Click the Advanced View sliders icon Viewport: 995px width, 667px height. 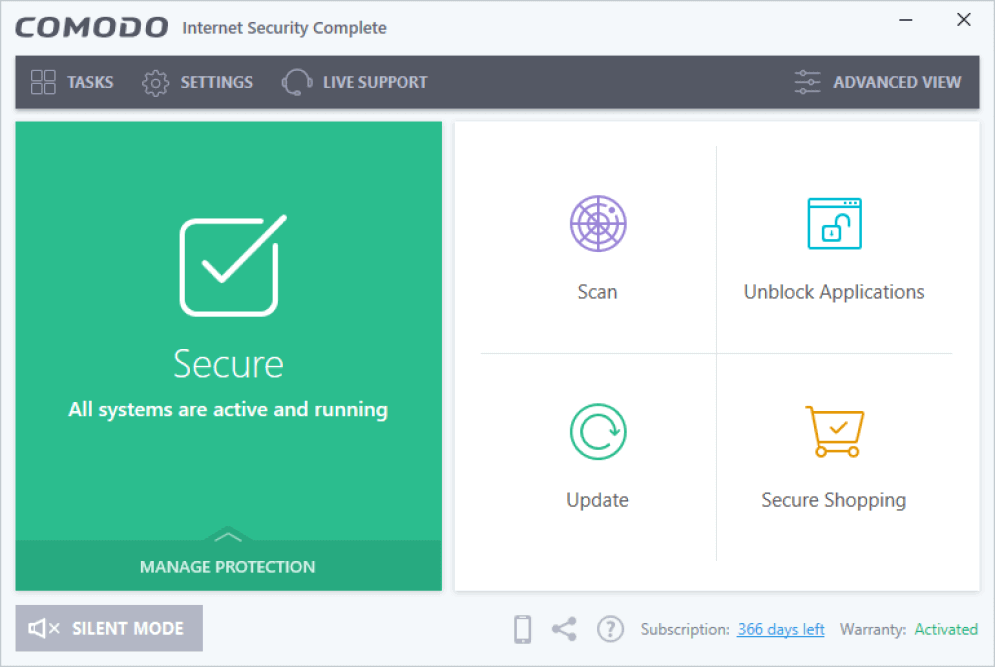(x=807, y=82)
